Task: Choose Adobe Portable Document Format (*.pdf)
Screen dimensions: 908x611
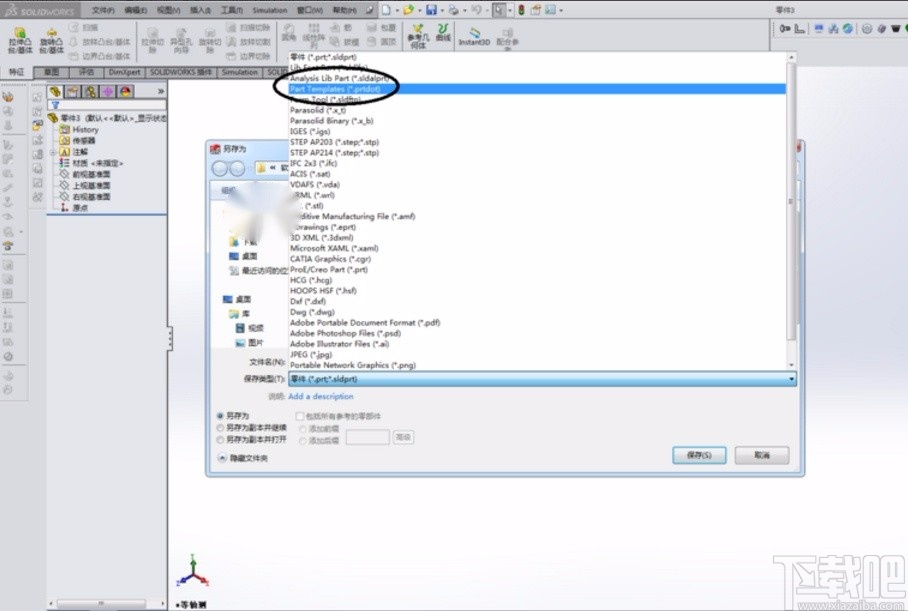Action: pos(365,323)
